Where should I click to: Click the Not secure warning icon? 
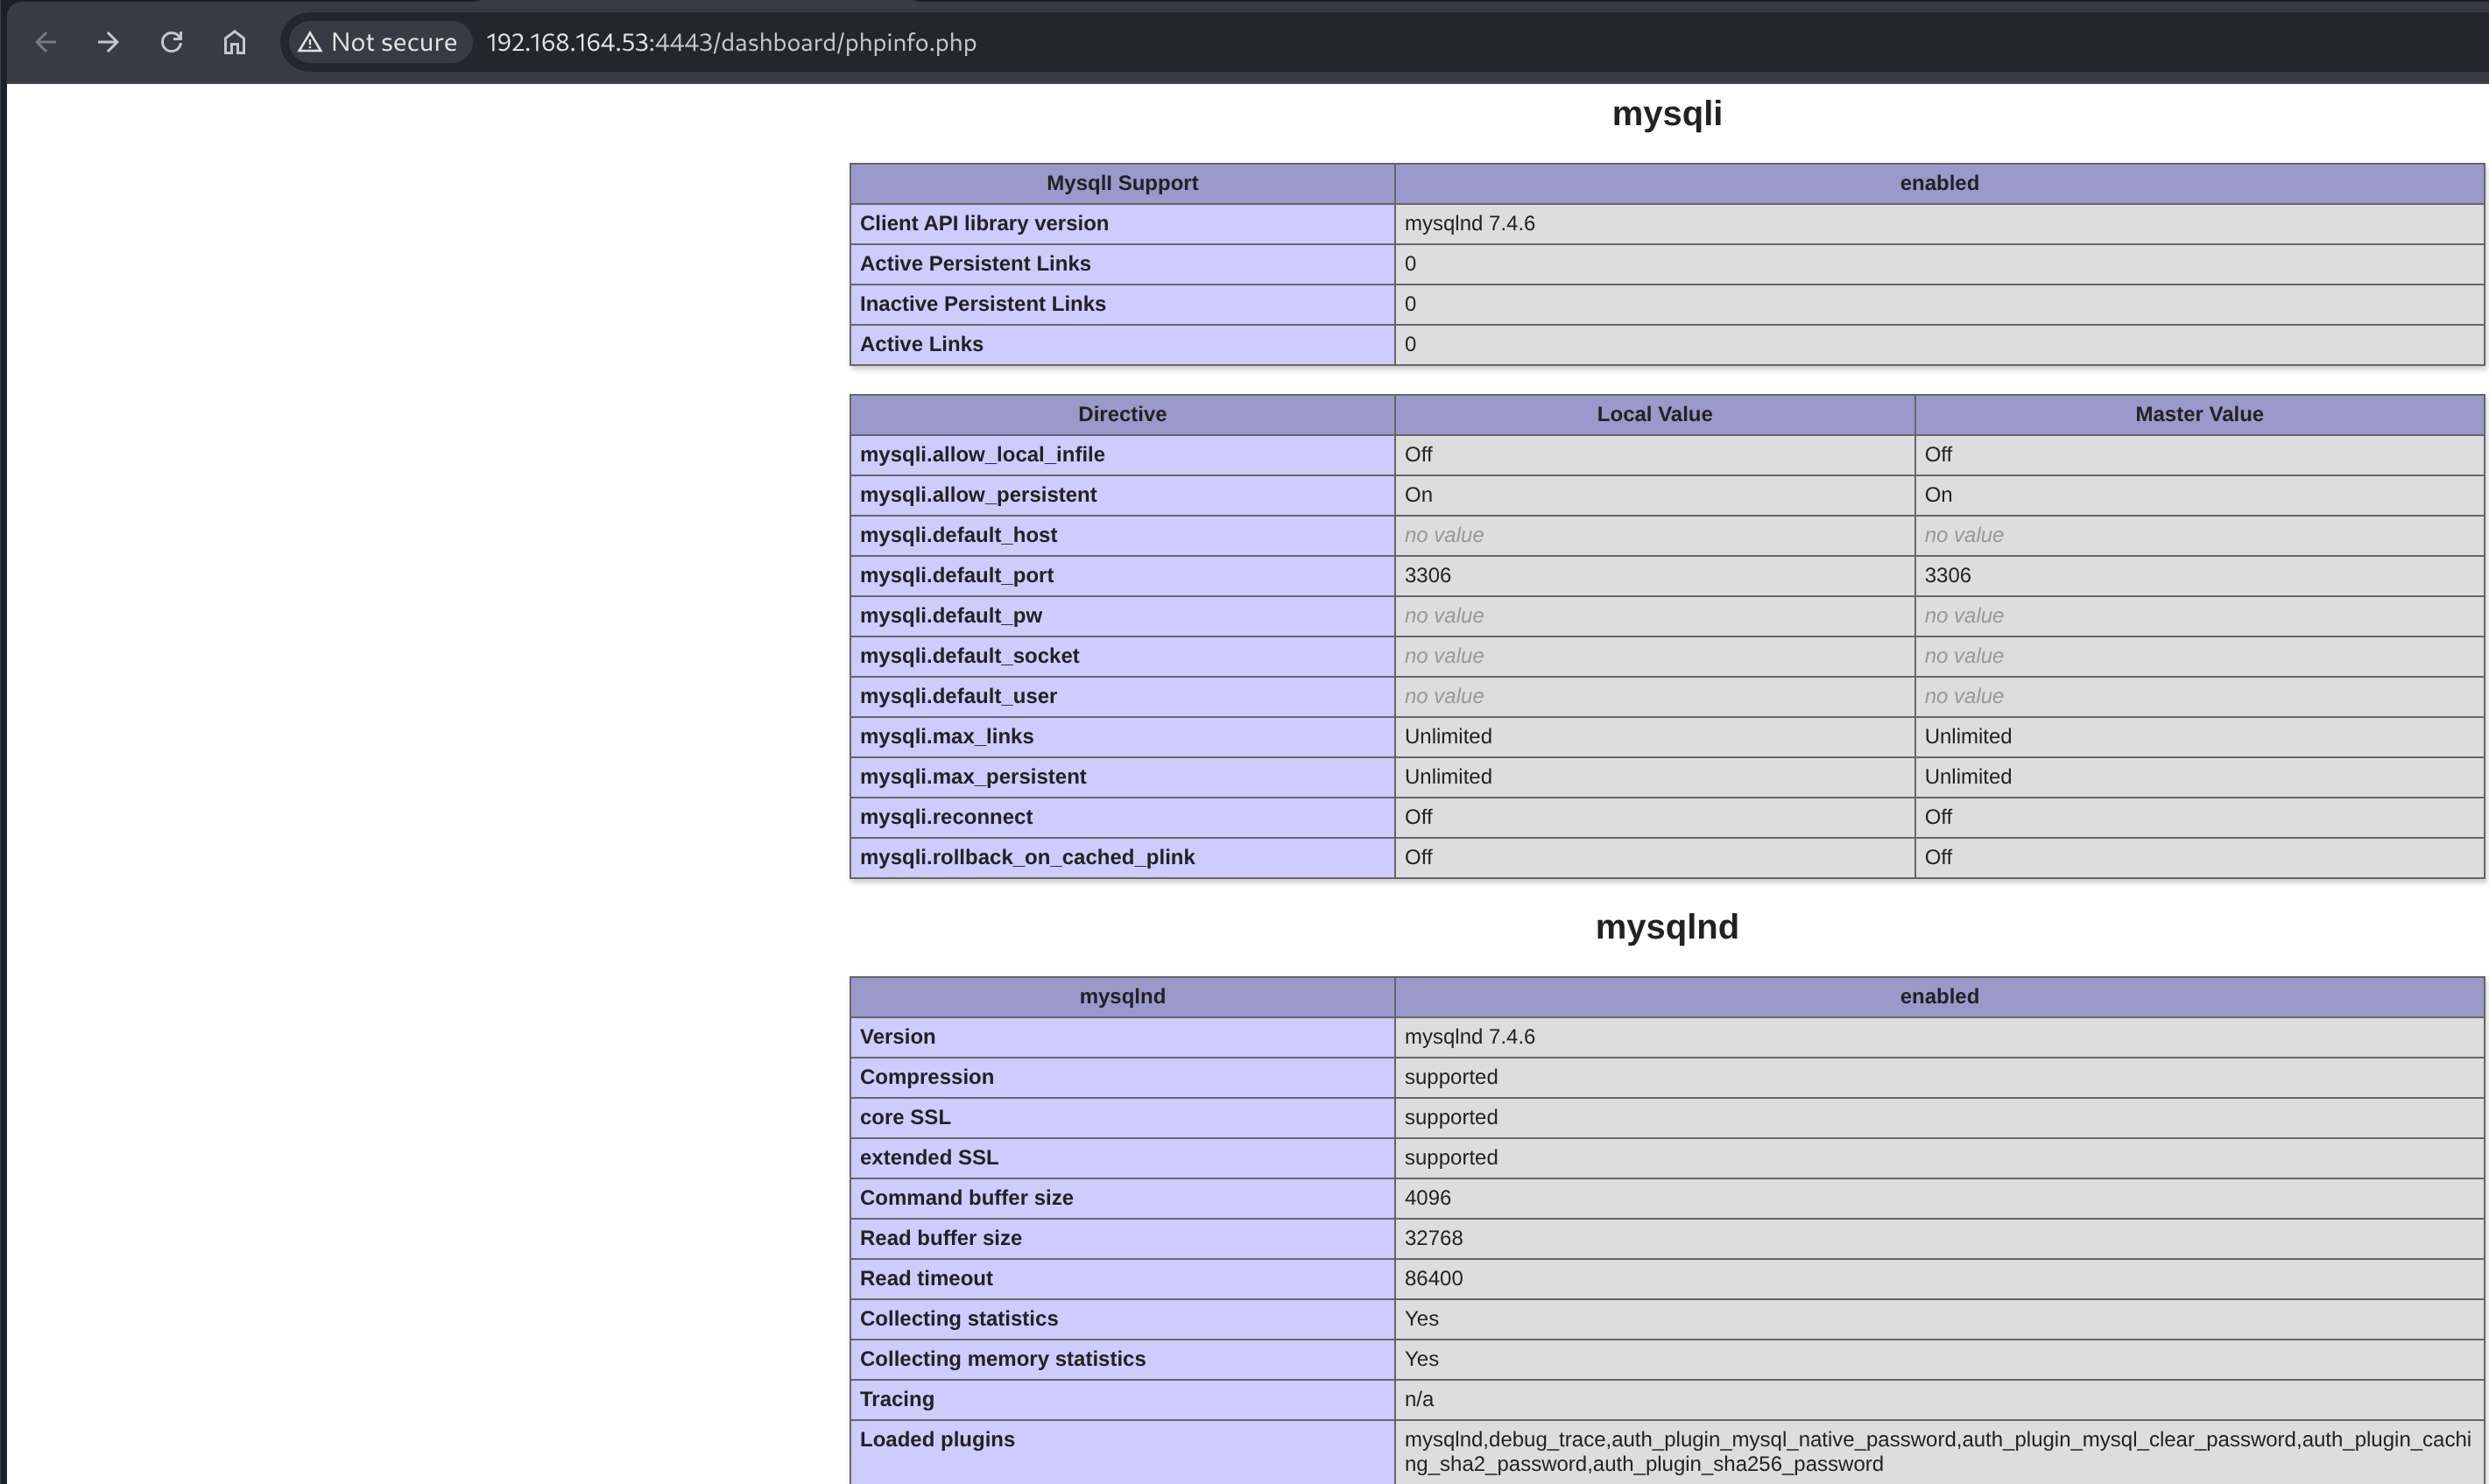pyautogui.click(x=310, y=42)
